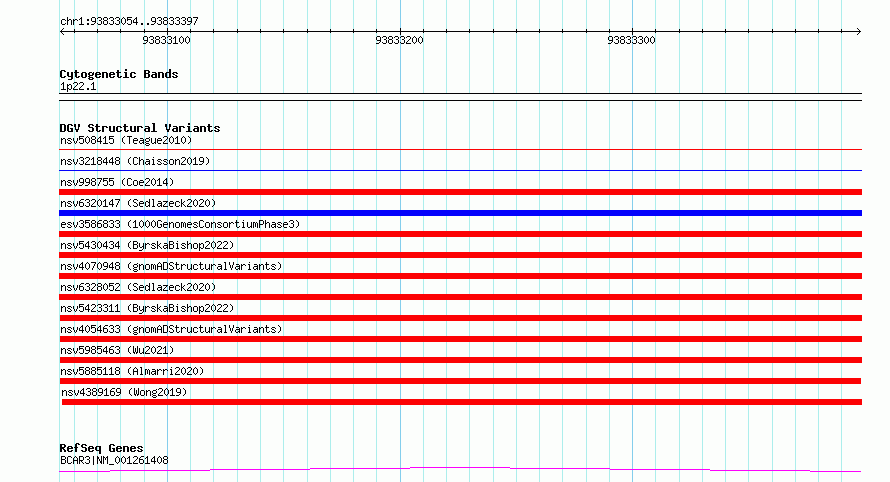Click nsv3218448 (Chaisson2019) variant label
The image size is (890, 482).
[135, 161]
